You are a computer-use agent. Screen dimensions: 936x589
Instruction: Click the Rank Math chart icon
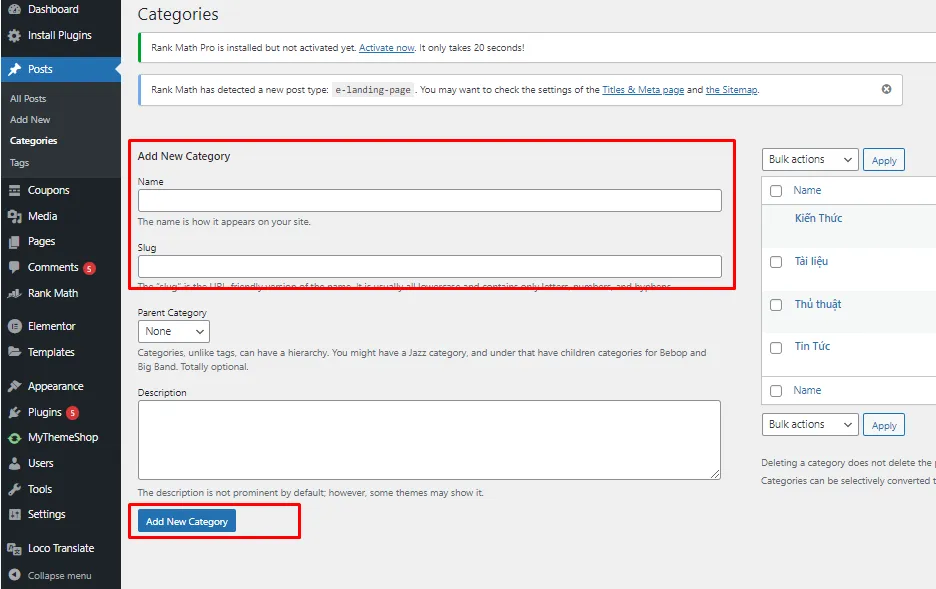click(14, 294)
